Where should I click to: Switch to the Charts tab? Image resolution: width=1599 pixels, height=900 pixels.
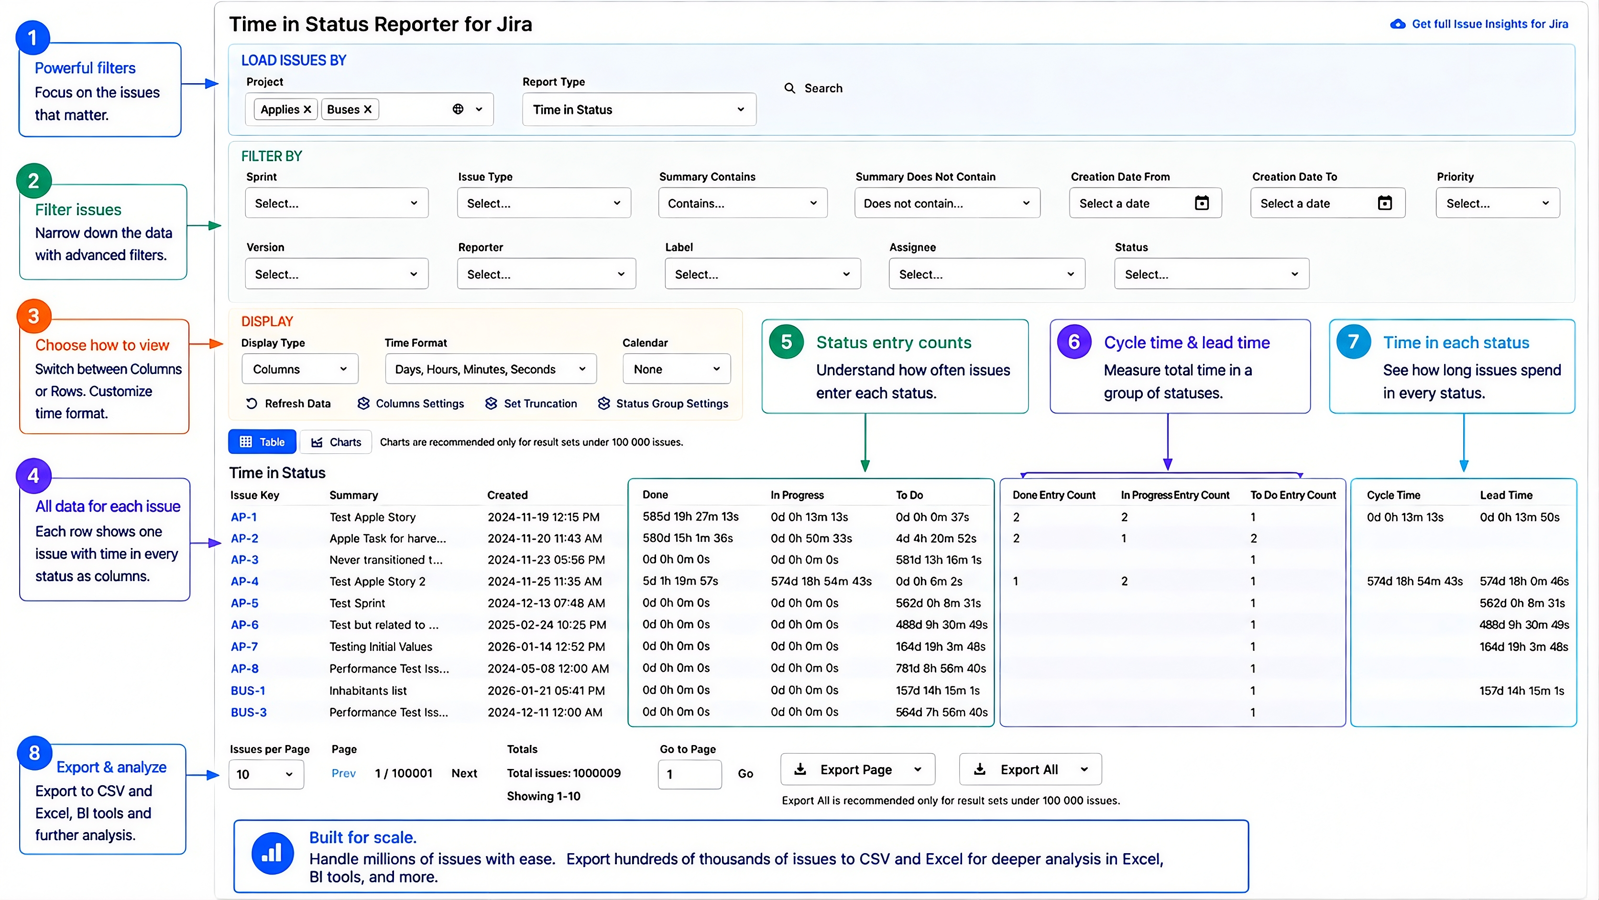click(x=336, y=442)
